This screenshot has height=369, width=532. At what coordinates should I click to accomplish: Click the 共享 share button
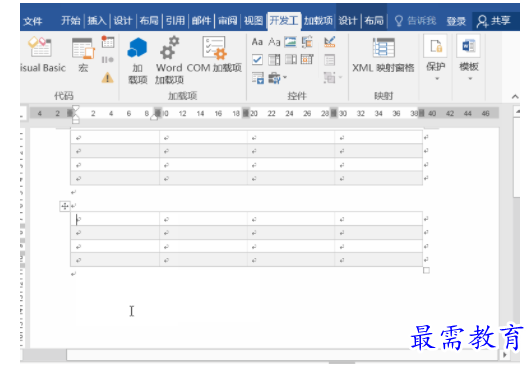click(x=494, y=21)
